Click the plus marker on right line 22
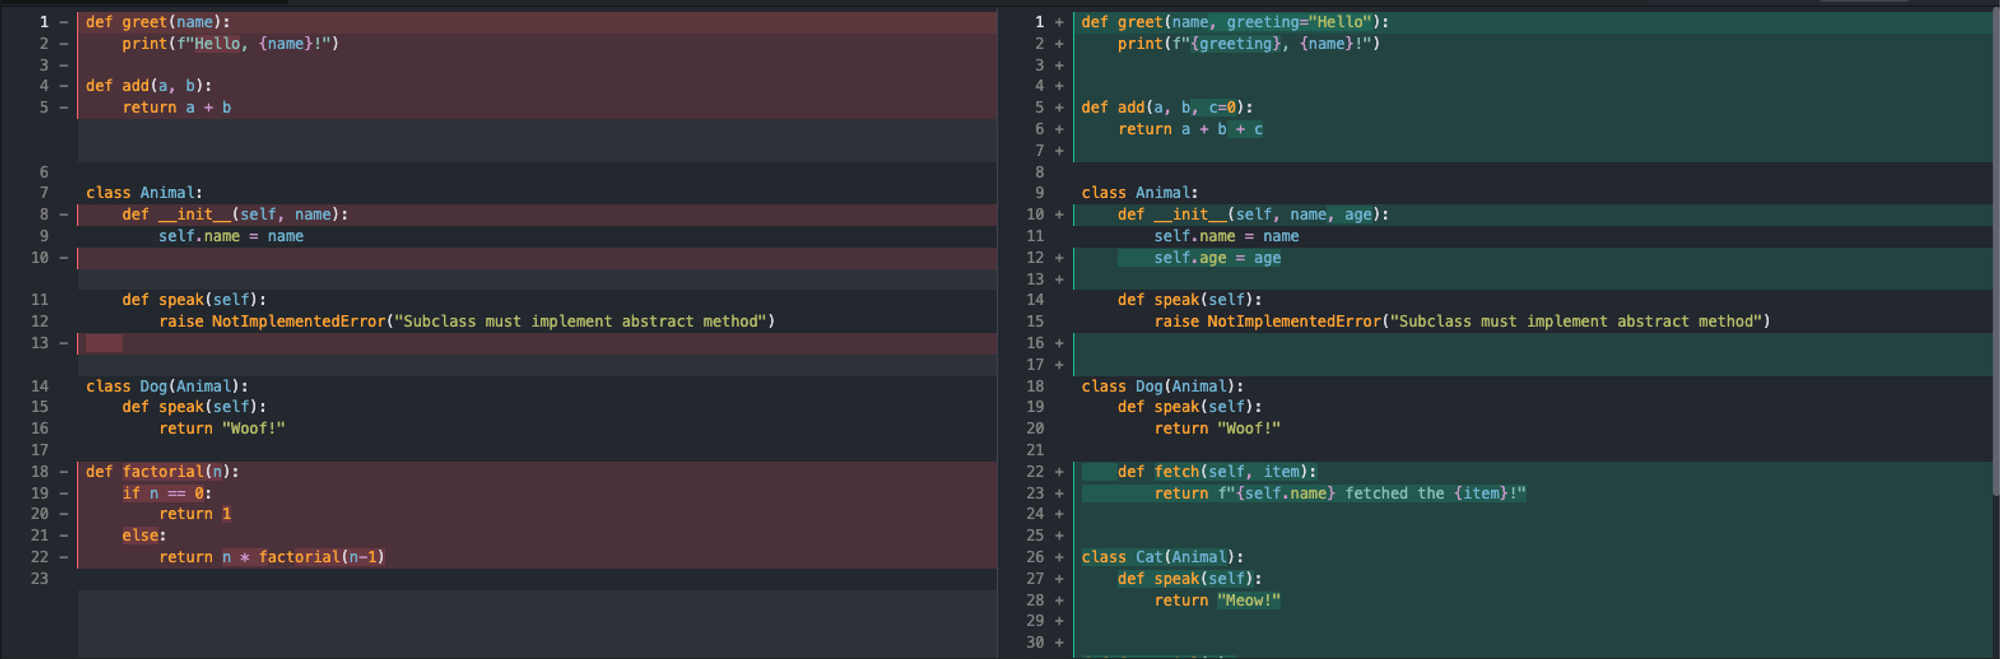2000x659 pixels. coord(1059,472)
